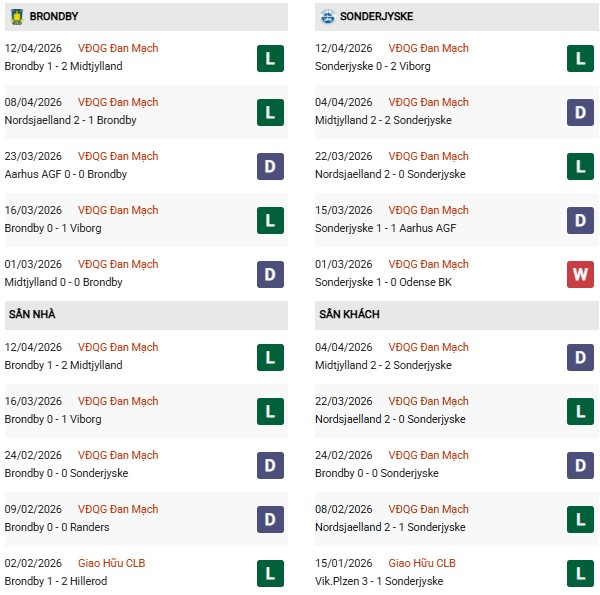Click the D badge for Brondby 0-0 Randers
The width and height of the screenshot is (600, 595).
[269, 519]
